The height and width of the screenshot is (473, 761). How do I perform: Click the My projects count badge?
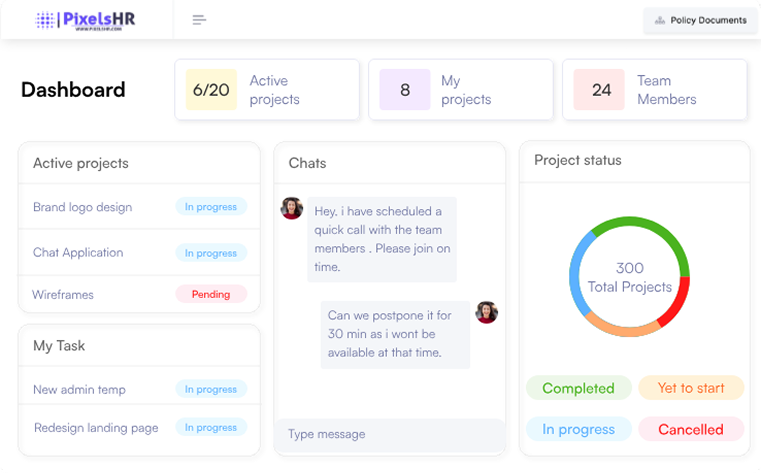(x=405, y=90)
